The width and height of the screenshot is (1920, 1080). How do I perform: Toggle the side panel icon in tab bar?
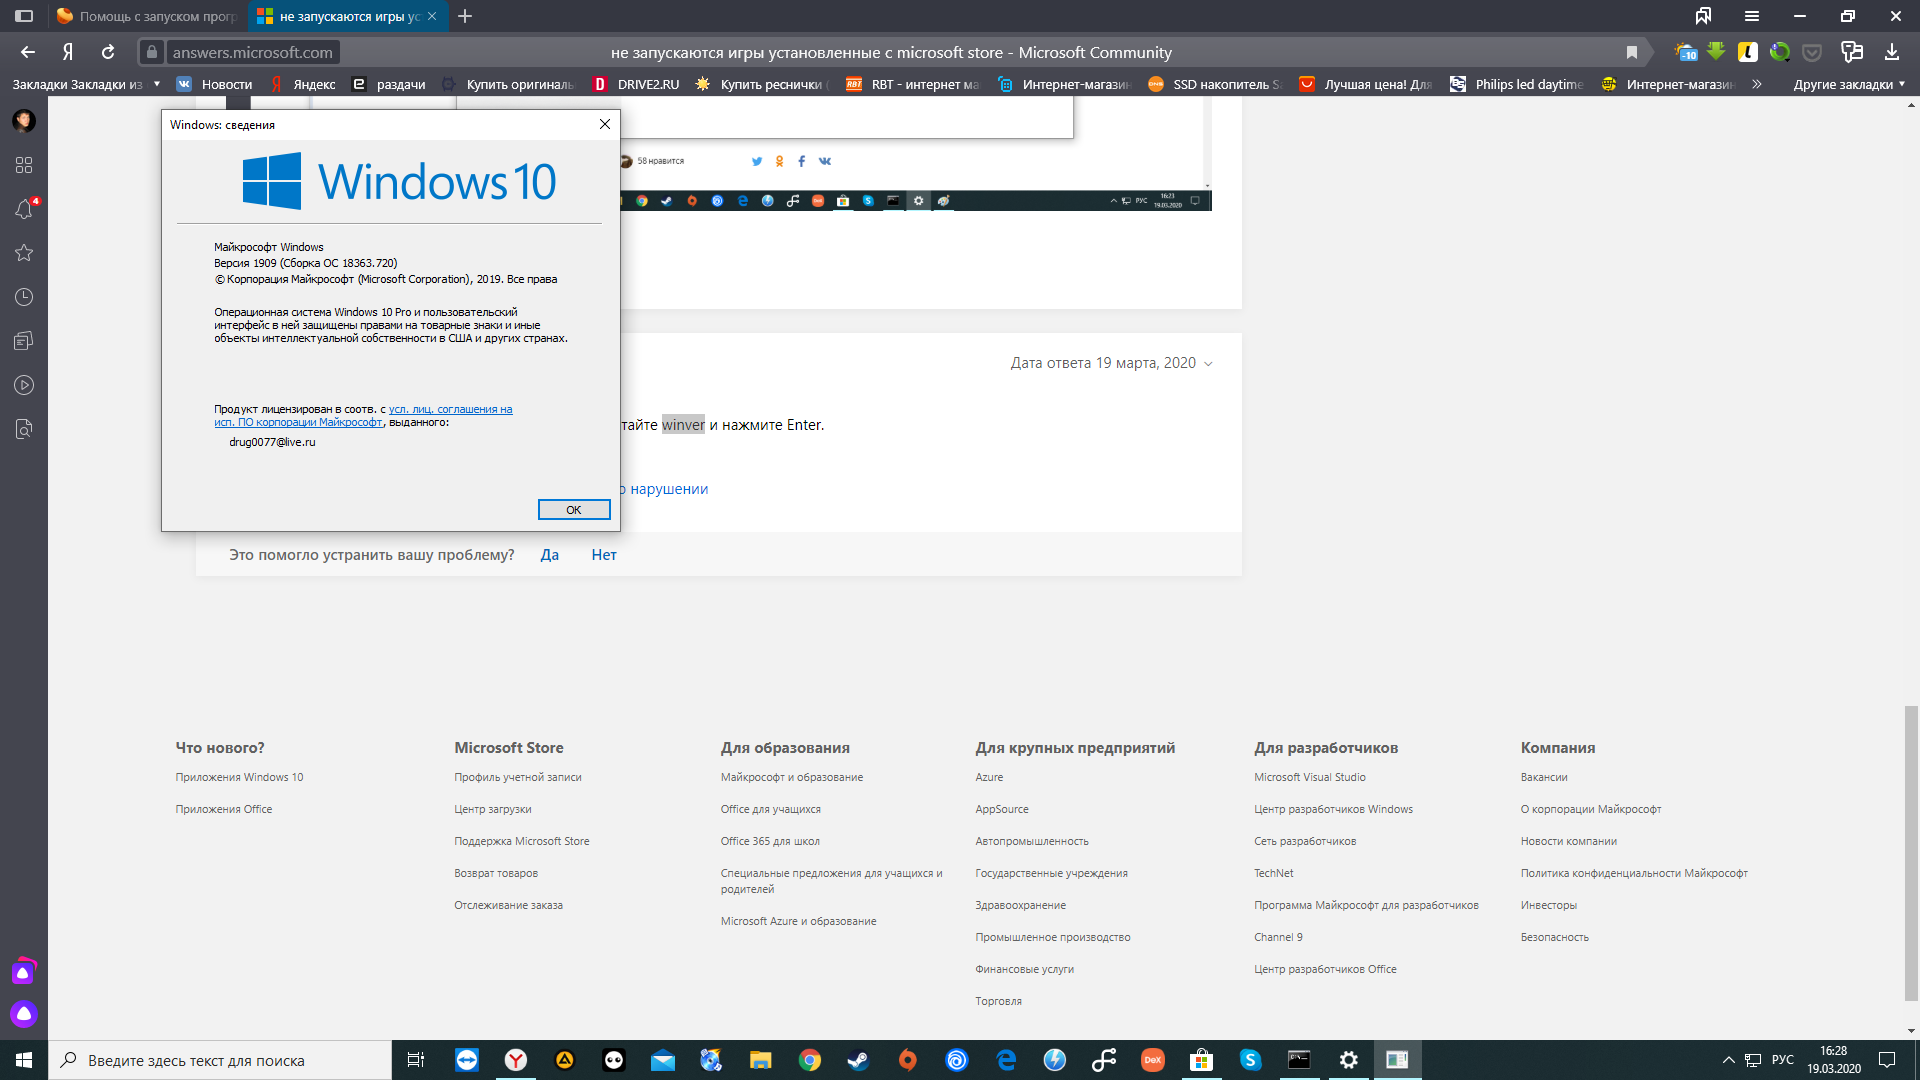click(x=24, y=16)
